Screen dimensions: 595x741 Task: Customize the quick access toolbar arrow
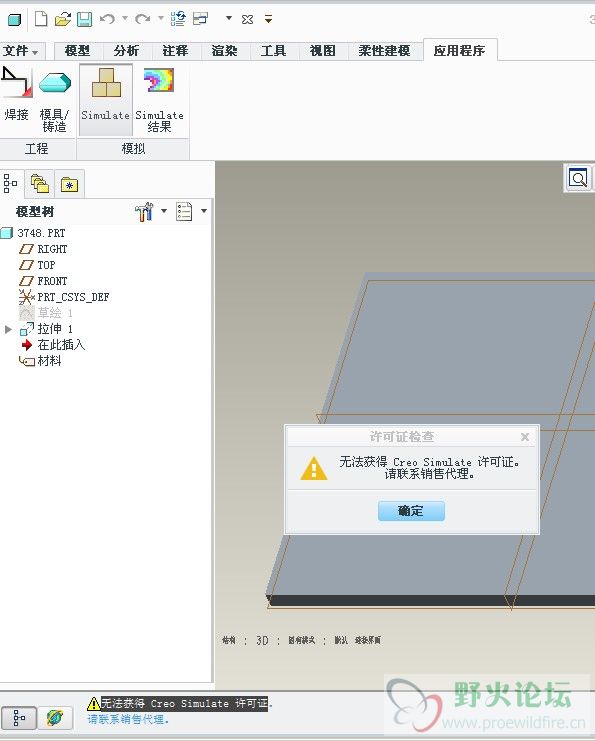click(x=268, y=19)
